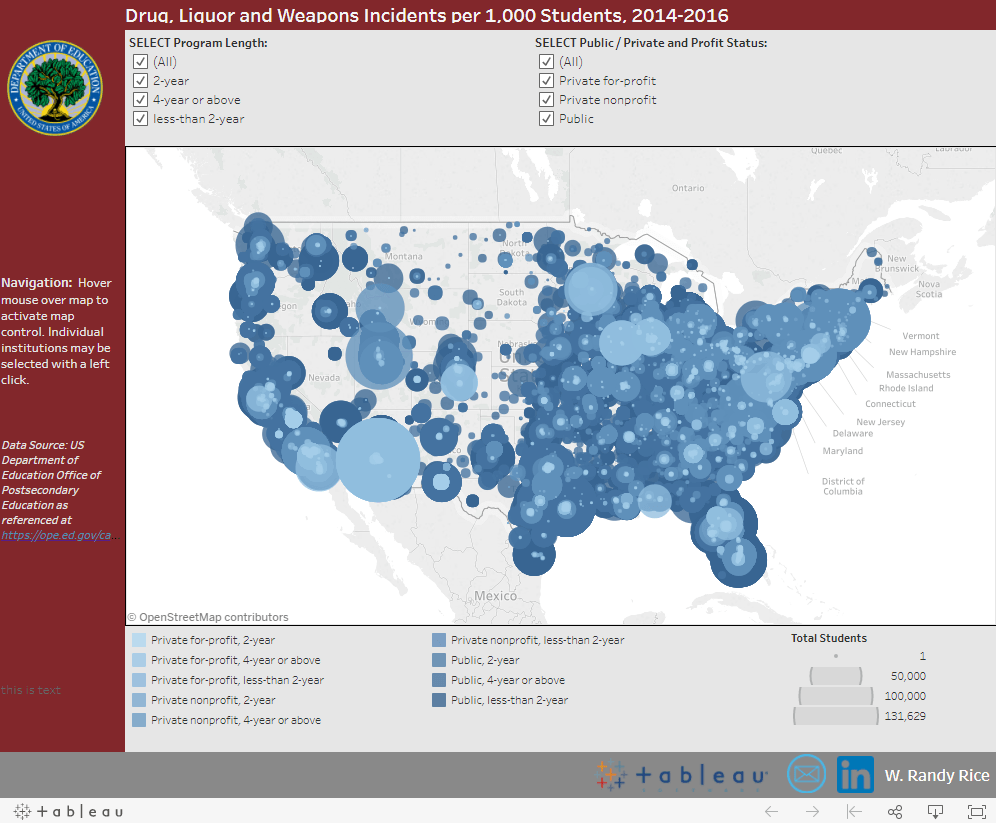Screen dimensions: 996x823
Task: Click the redo forward arrow
Action: [812, 811]
